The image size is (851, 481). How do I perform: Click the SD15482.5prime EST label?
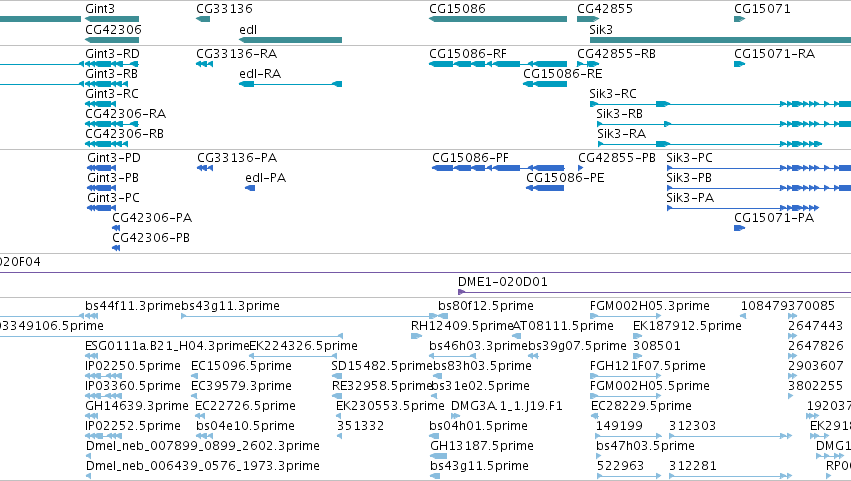(x=382, y=366)
